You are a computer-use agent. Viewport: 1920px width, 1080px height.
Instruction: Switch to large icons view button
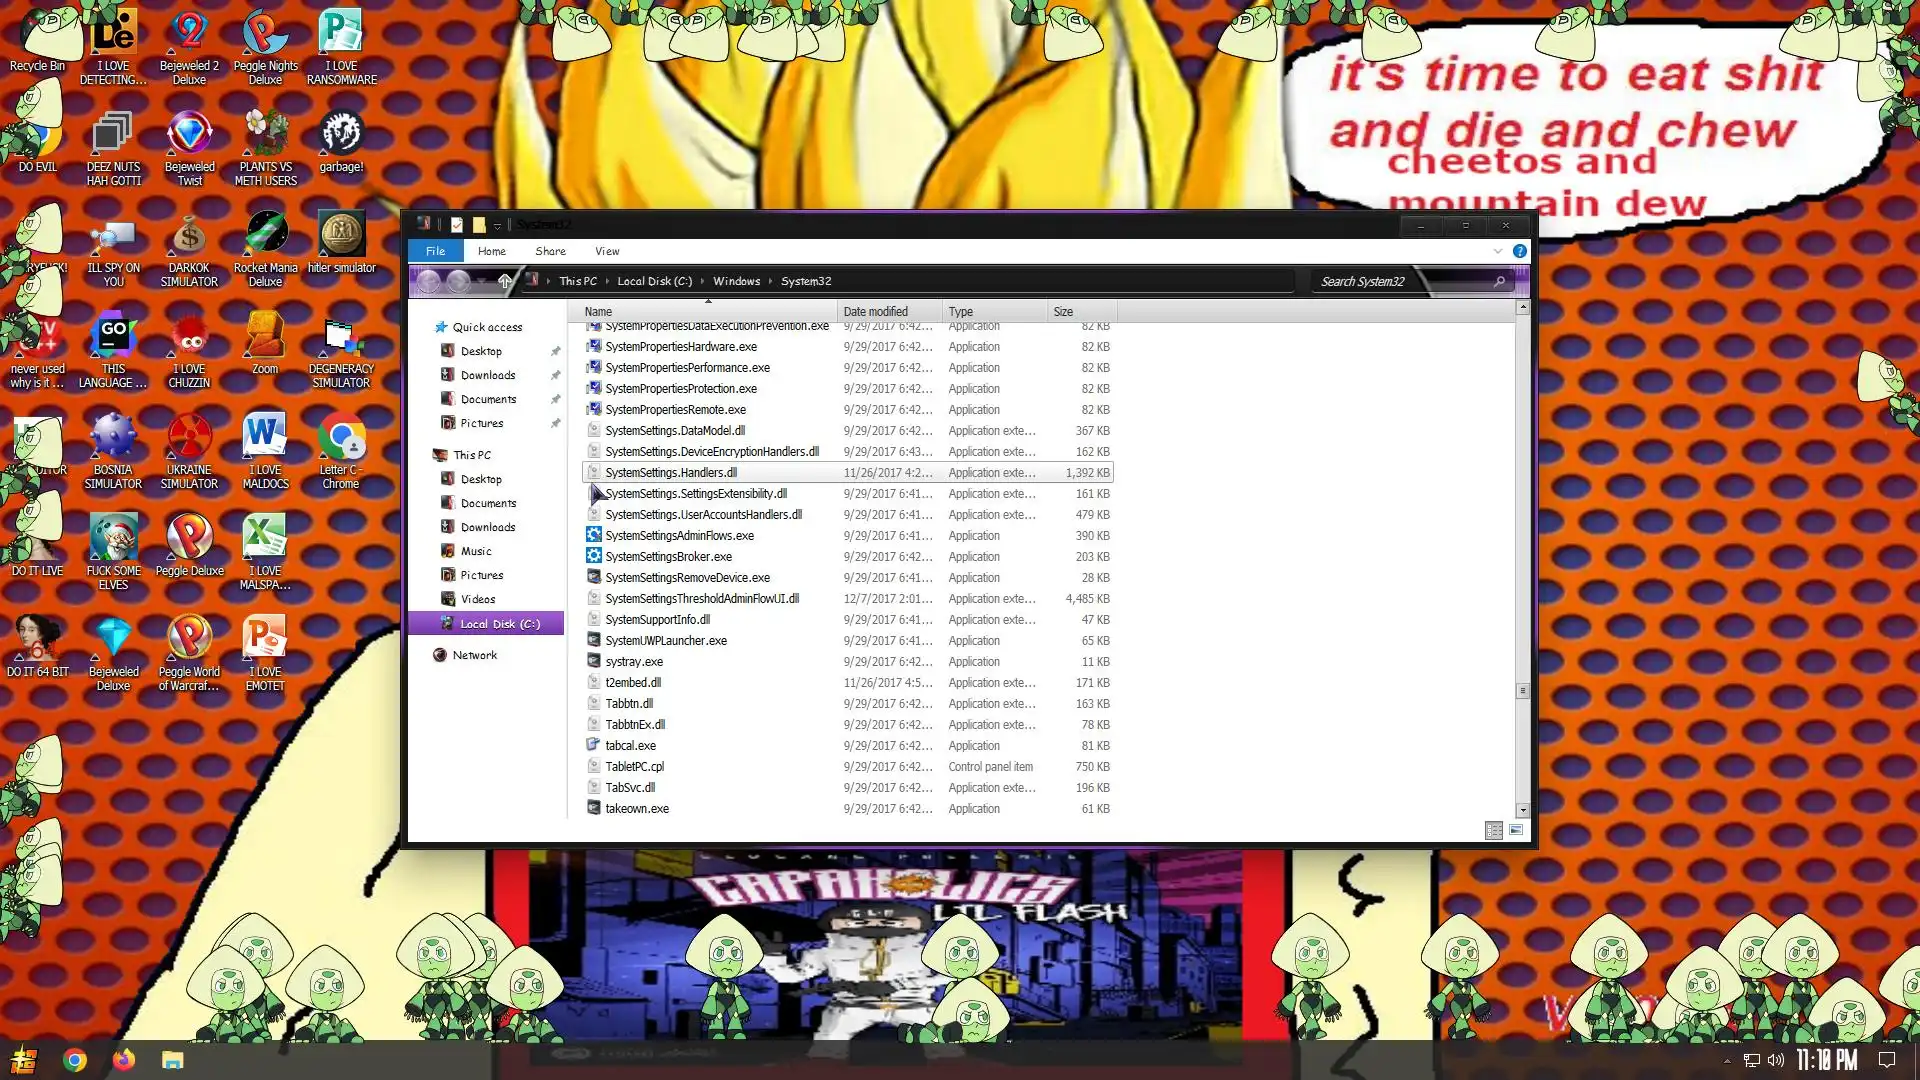(x=1516, y=830)
